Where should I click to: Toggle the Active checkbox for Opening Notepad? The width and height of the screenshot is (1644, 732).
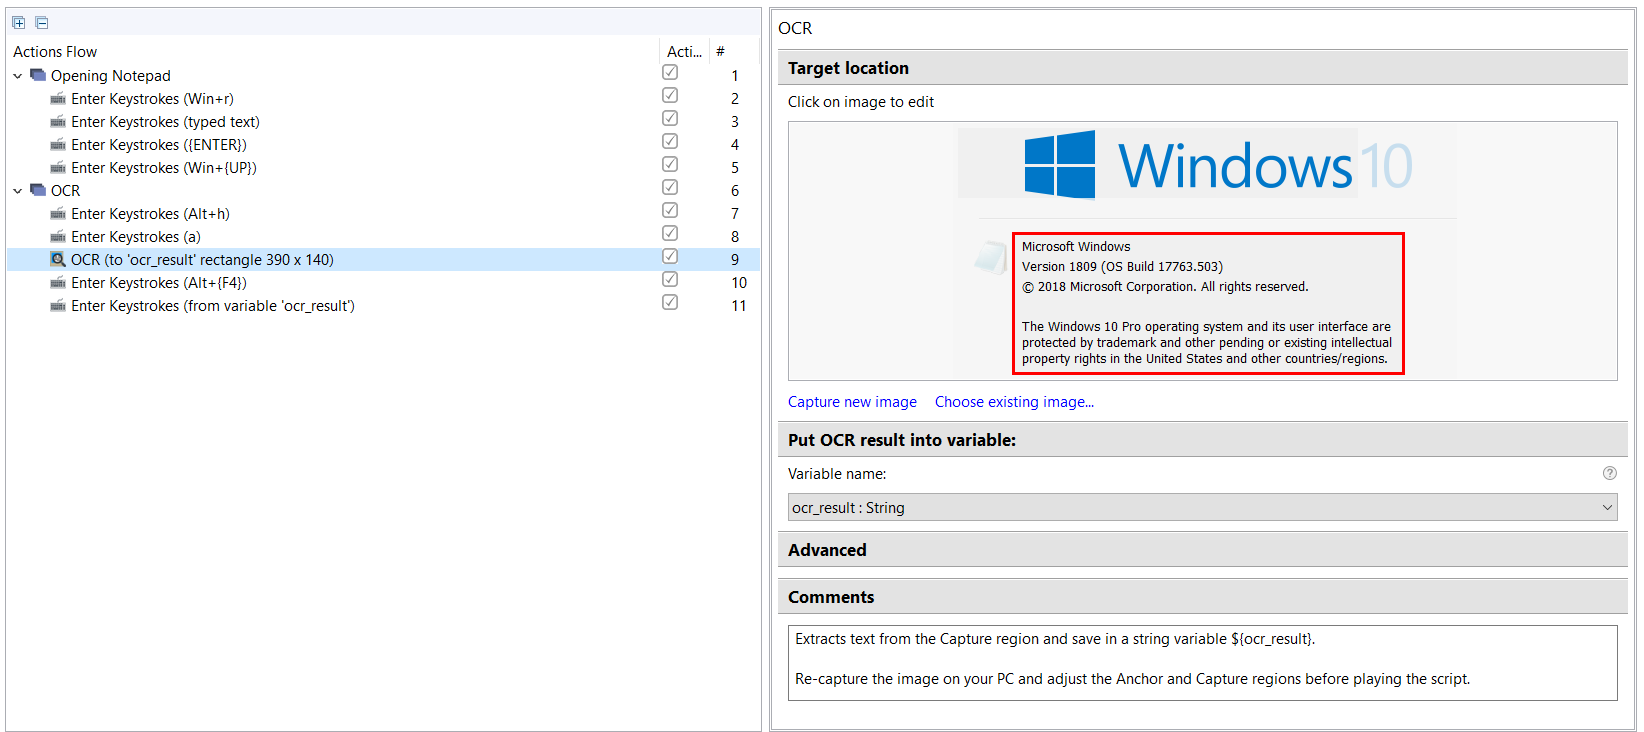pyautogui.click(x=670, y=72)
